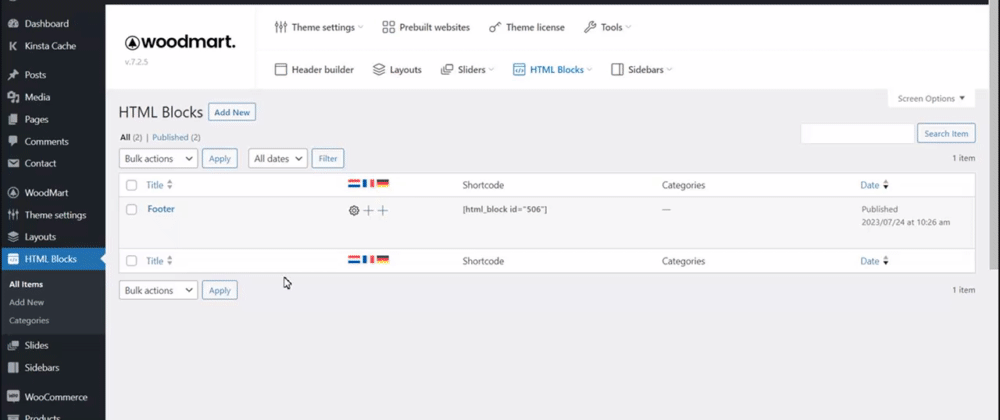This screenshot has height=420, width=1000.
Task: Click the Dutch flag in table header
Action: pyautogui.click(x=354, y=184)
